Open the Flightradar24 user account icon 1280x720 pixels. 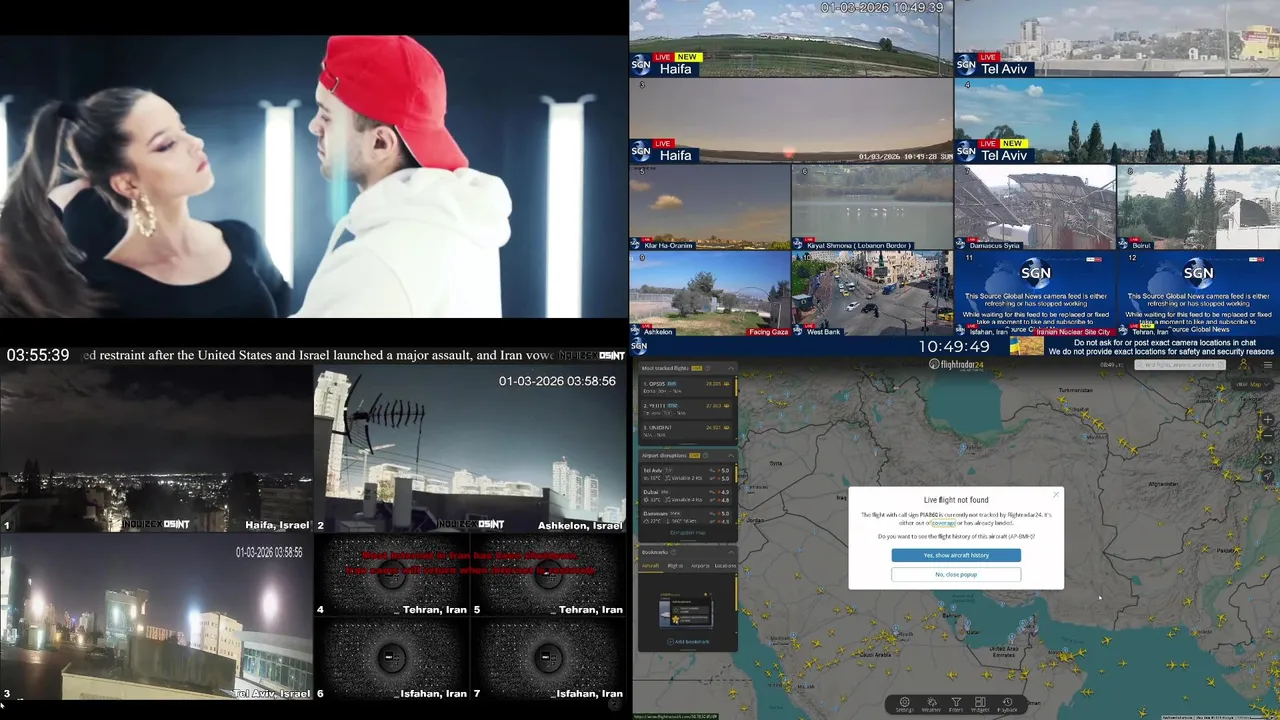point(1244,365)
